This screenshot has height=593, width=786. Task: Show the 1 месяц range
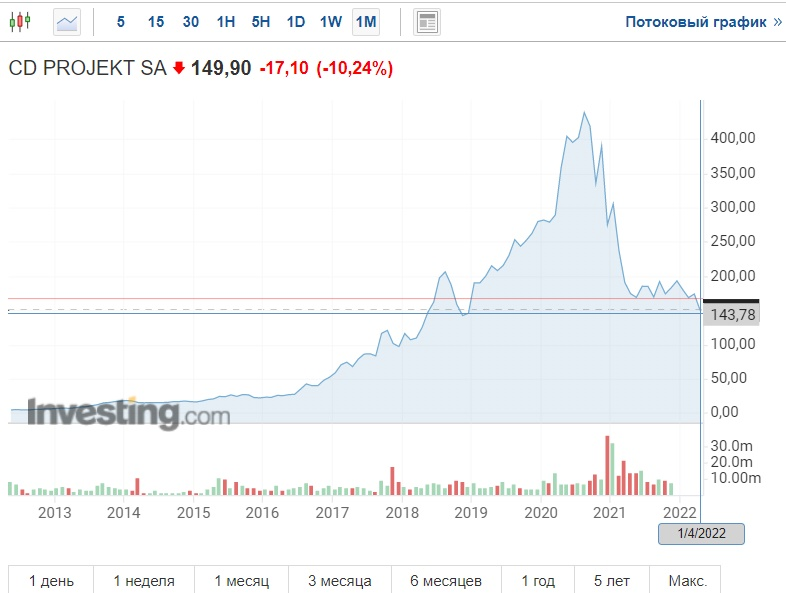[242, 580]
